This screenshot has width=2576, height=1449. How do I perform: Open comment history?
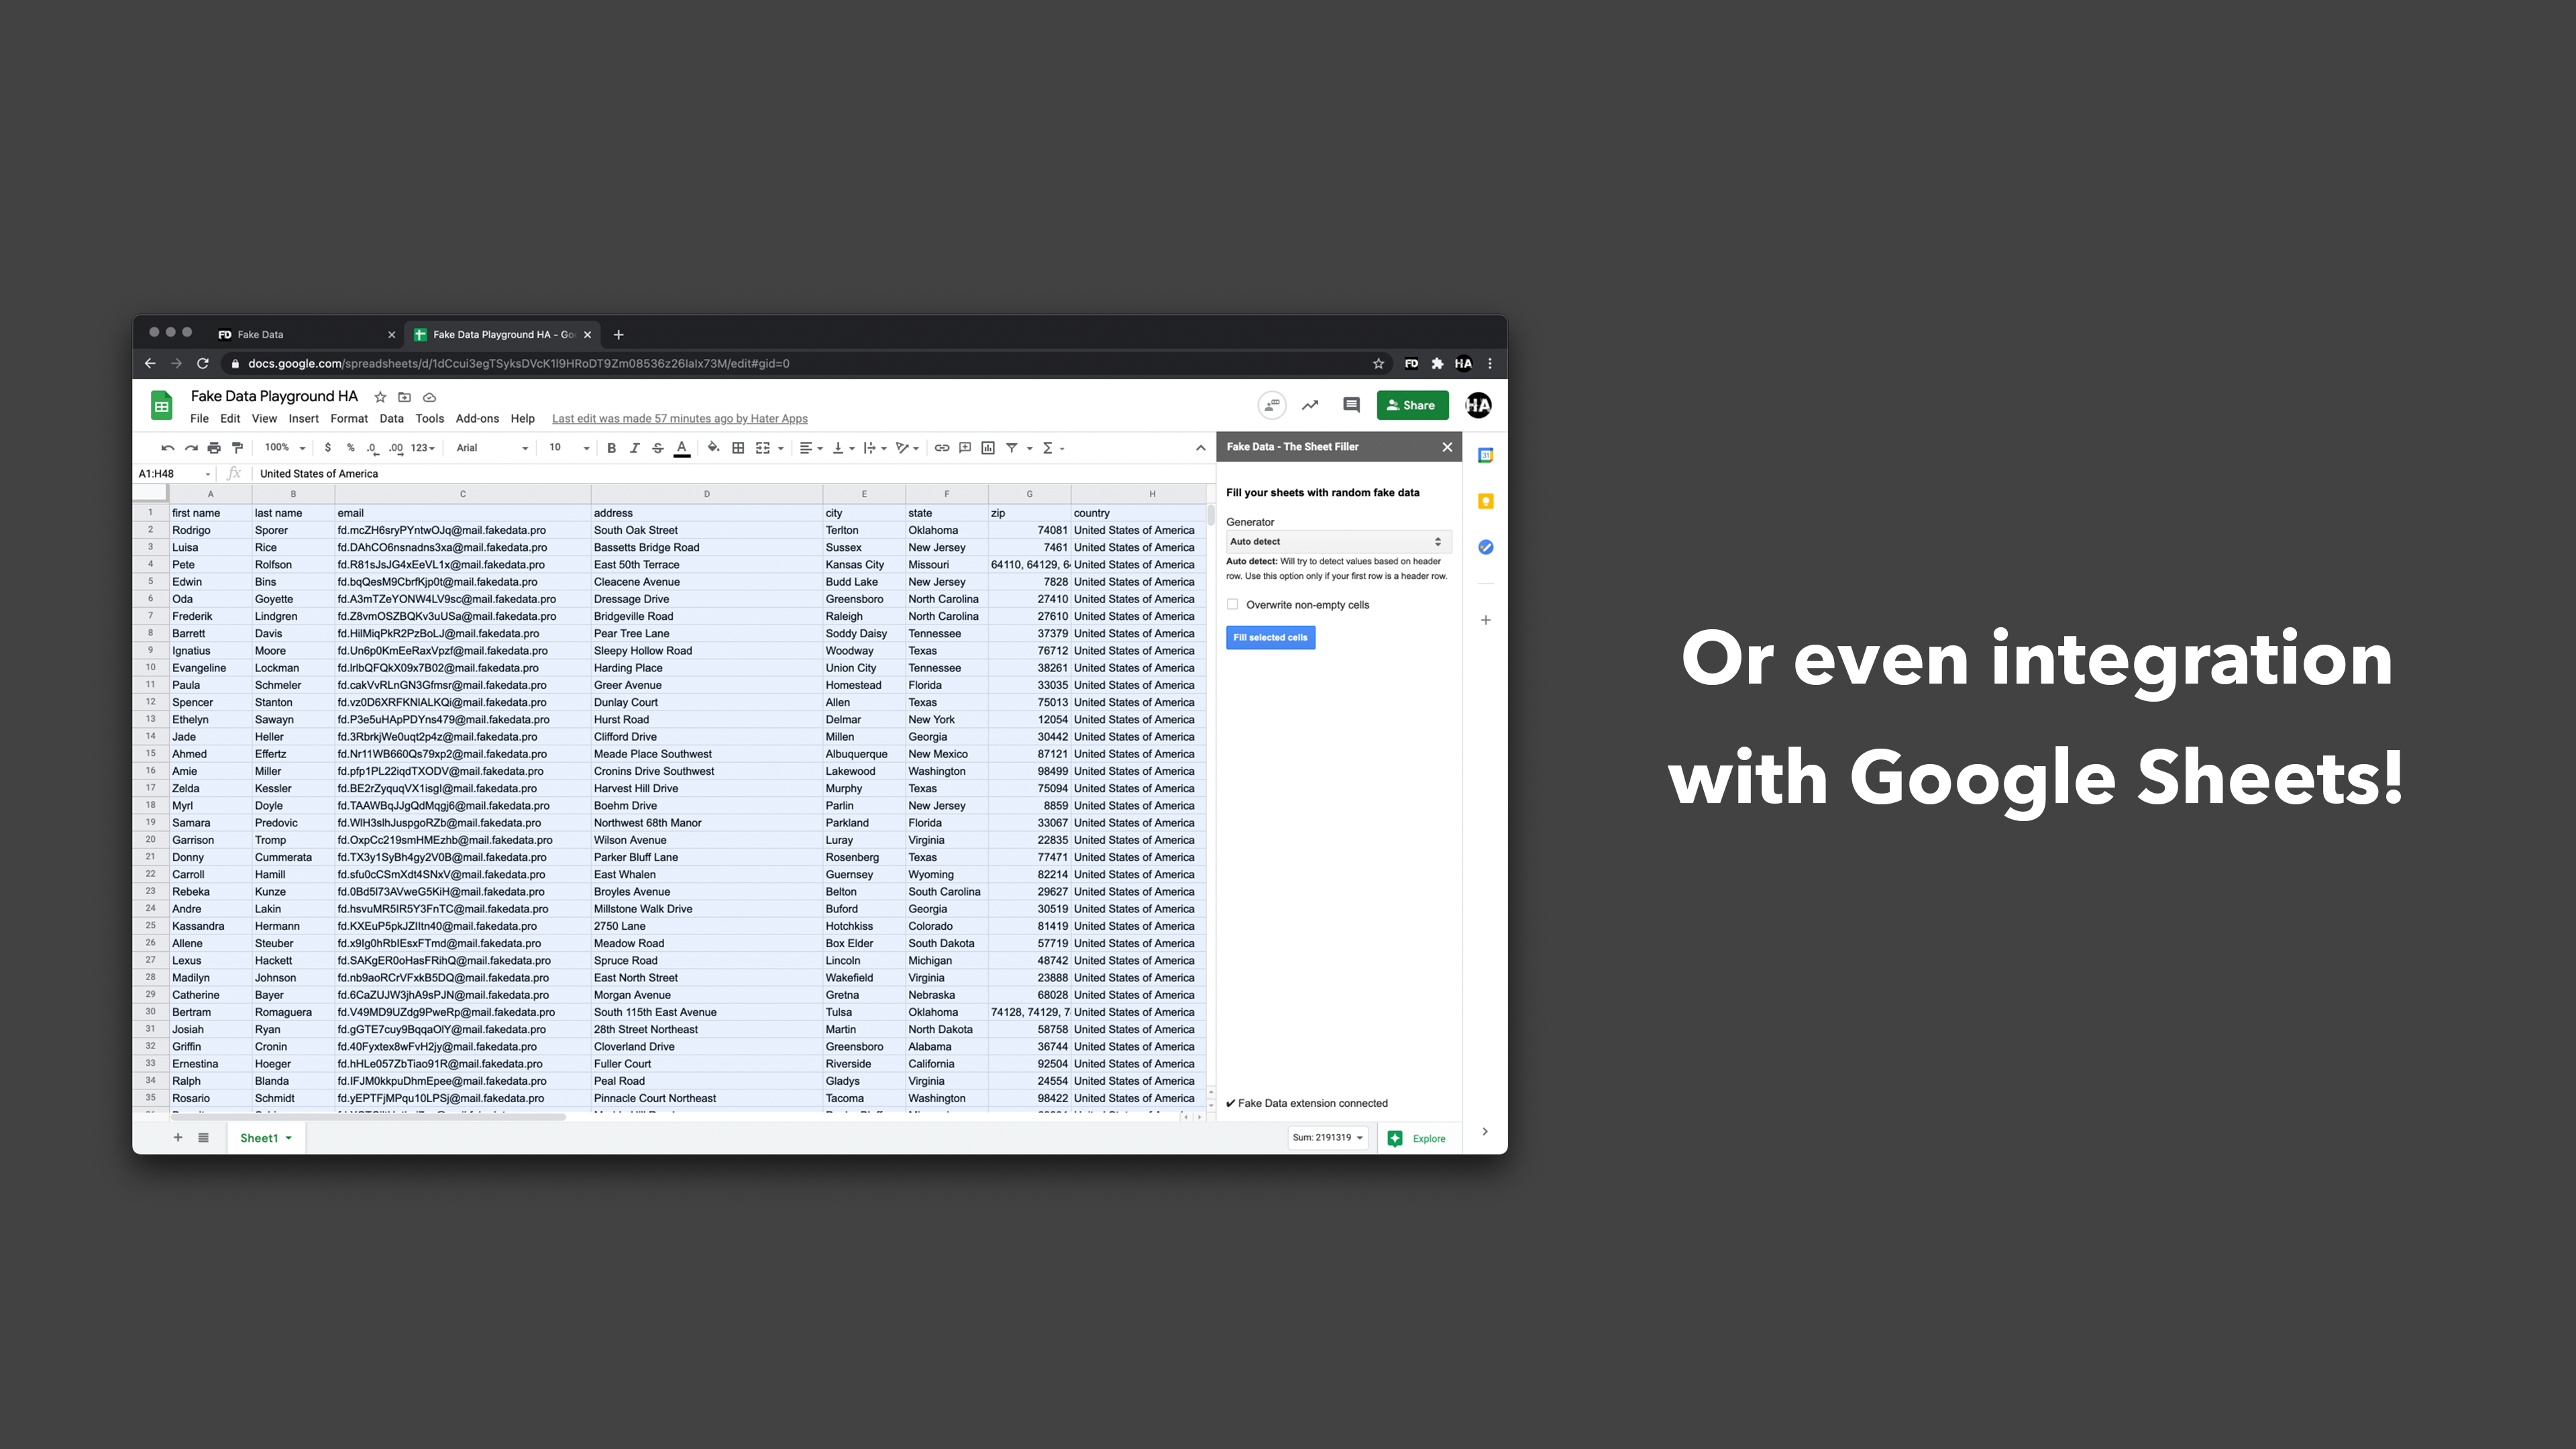tap(1351, 405)
